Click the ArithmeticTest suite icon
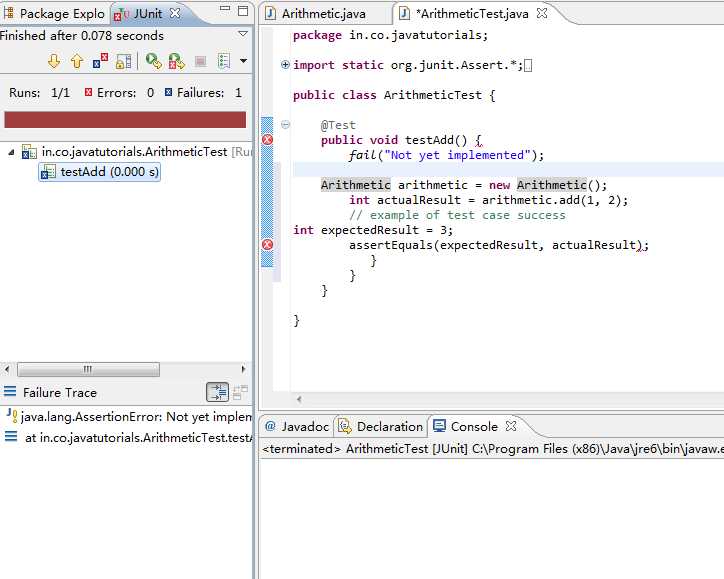This screenshot has height=579, width=724. pos(29,152)
